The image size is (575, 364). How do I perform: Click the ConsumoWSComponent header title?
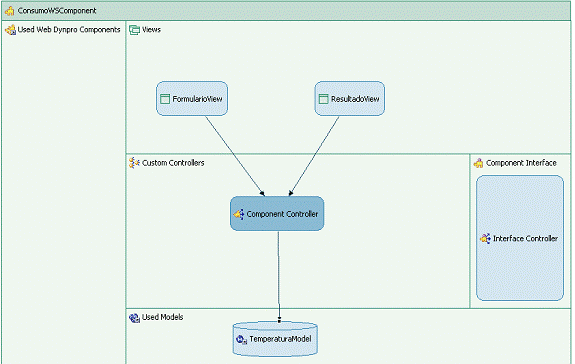click(x=57, y=11)
